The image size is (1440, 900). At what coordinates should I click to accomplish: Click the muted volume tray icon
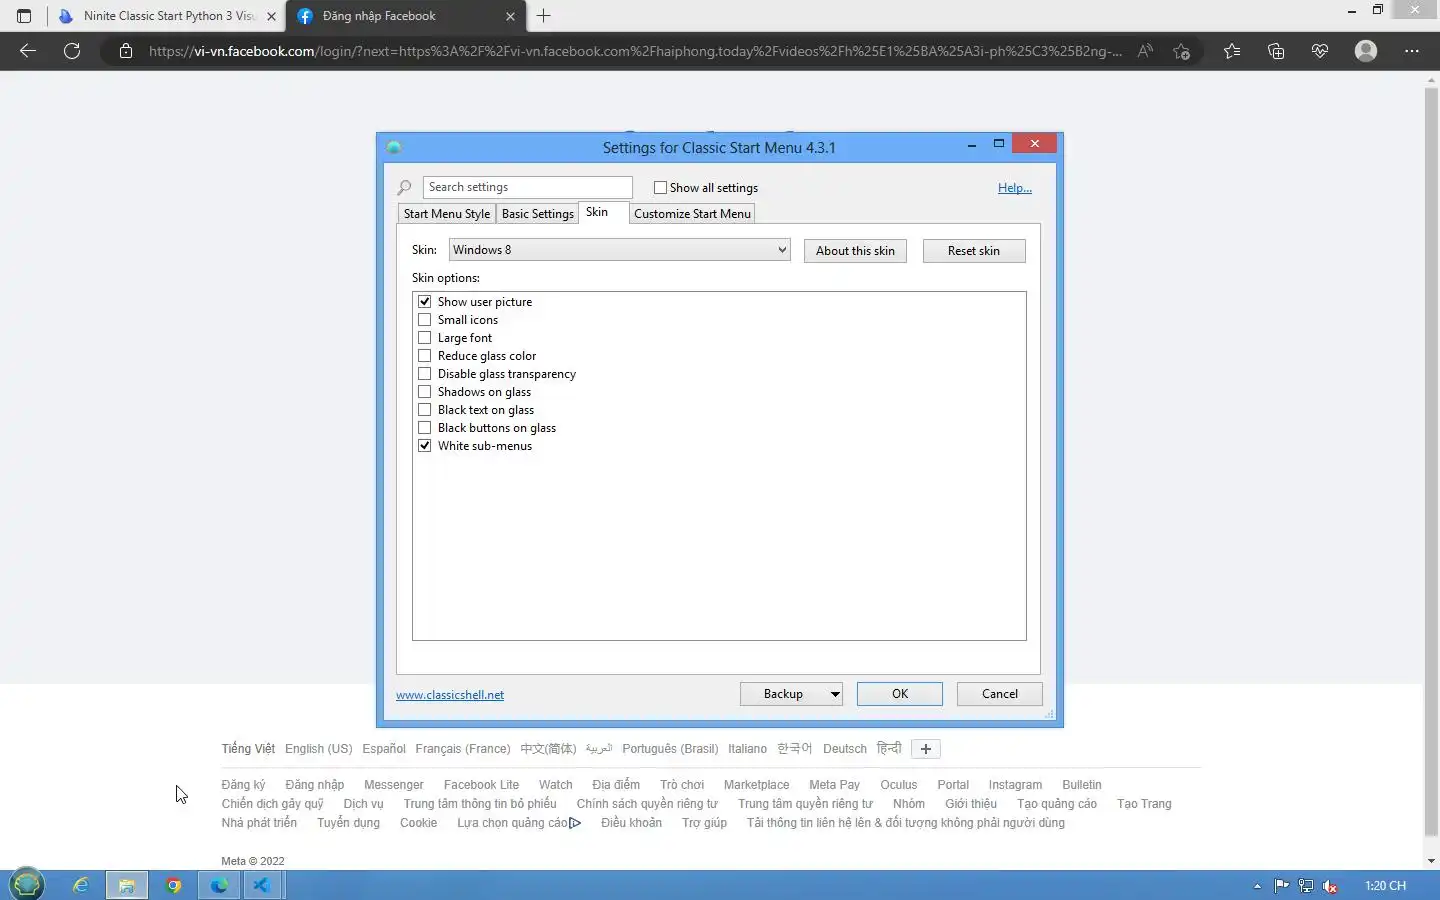point(1331,885)
